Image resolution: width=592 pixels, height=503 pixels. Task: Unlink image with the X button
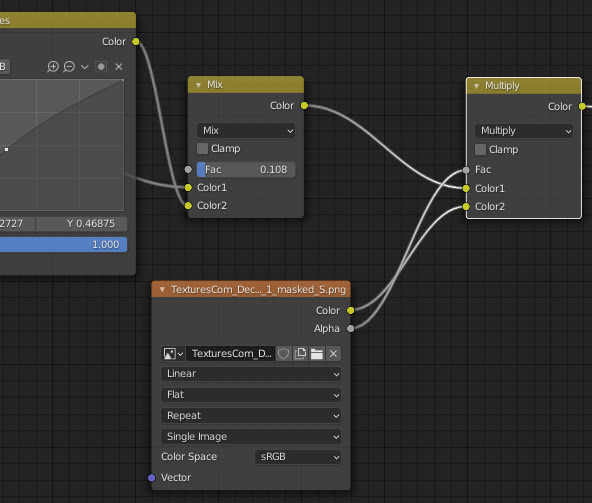pos(333,354)
